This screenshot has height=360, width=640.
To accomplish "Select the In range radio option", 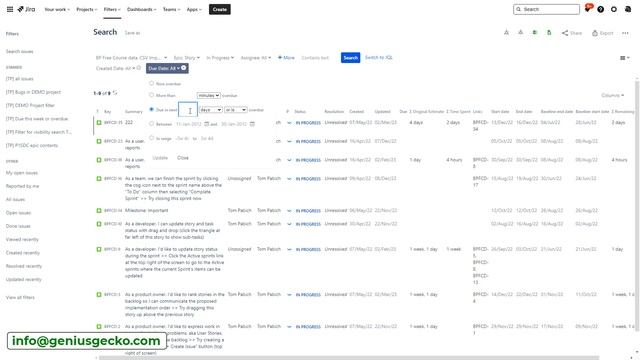I will 151,138.
